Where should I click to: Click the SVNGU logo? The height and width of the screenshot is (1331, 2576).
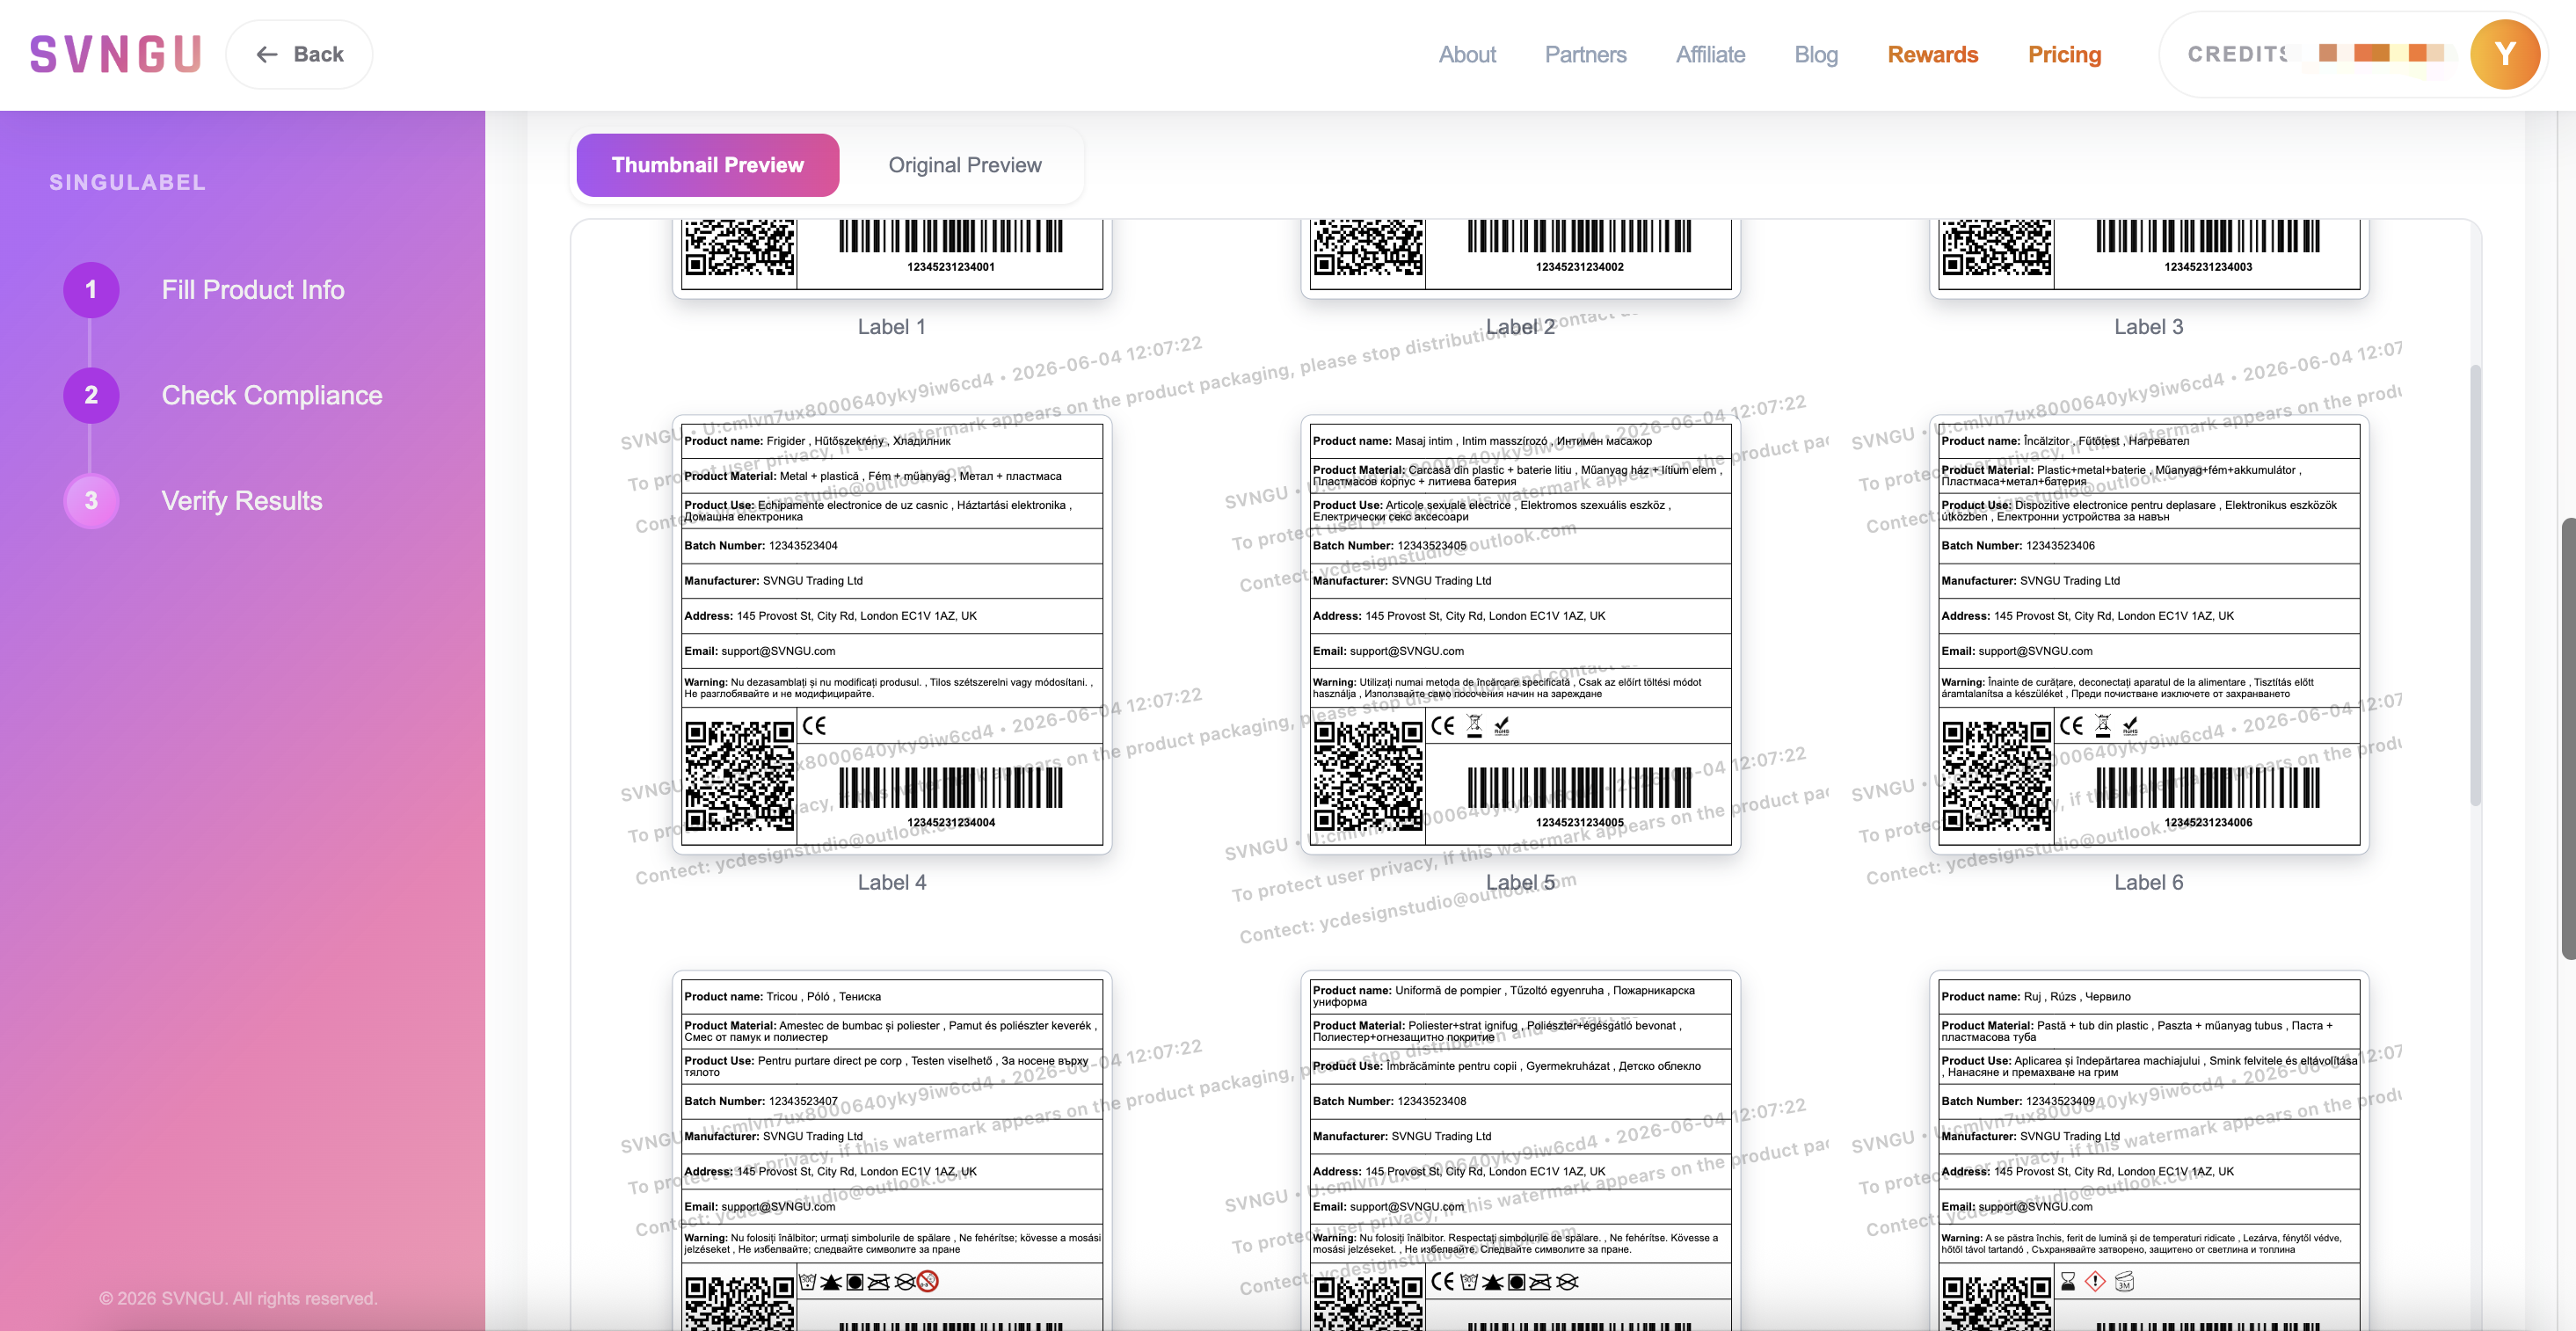click(115, 54)
